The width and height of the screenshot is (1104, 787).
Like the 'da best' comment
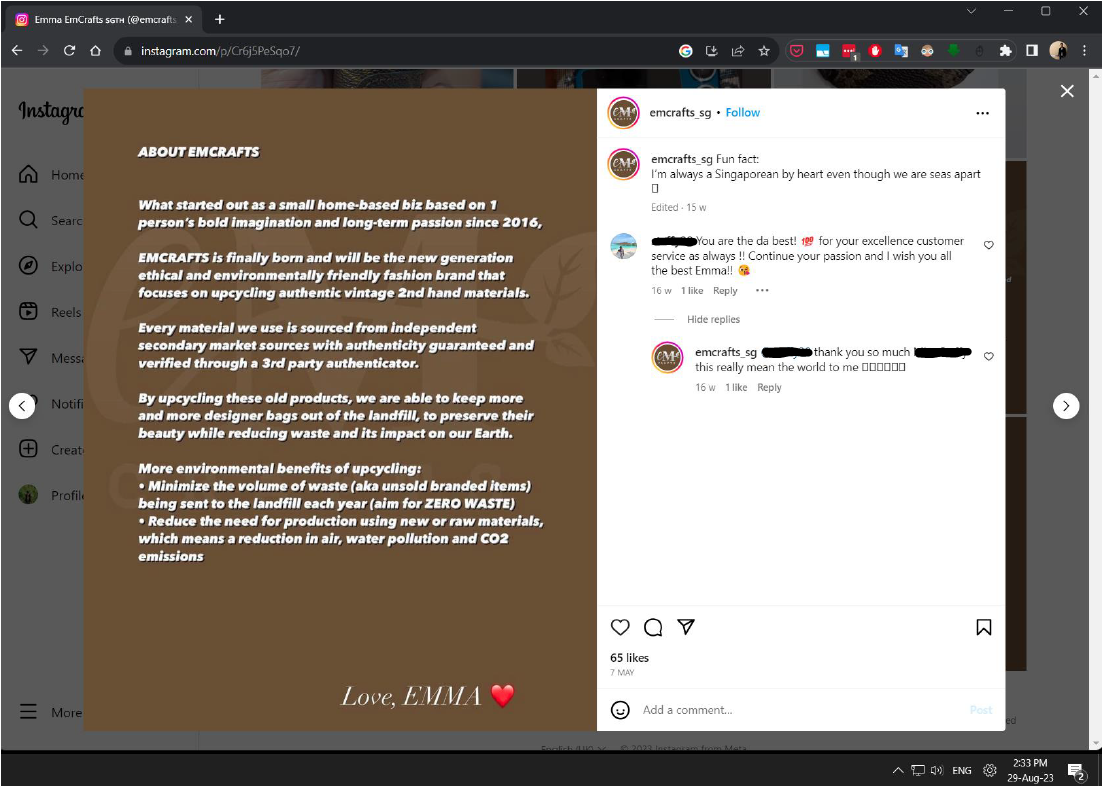[x=989, y=245]
